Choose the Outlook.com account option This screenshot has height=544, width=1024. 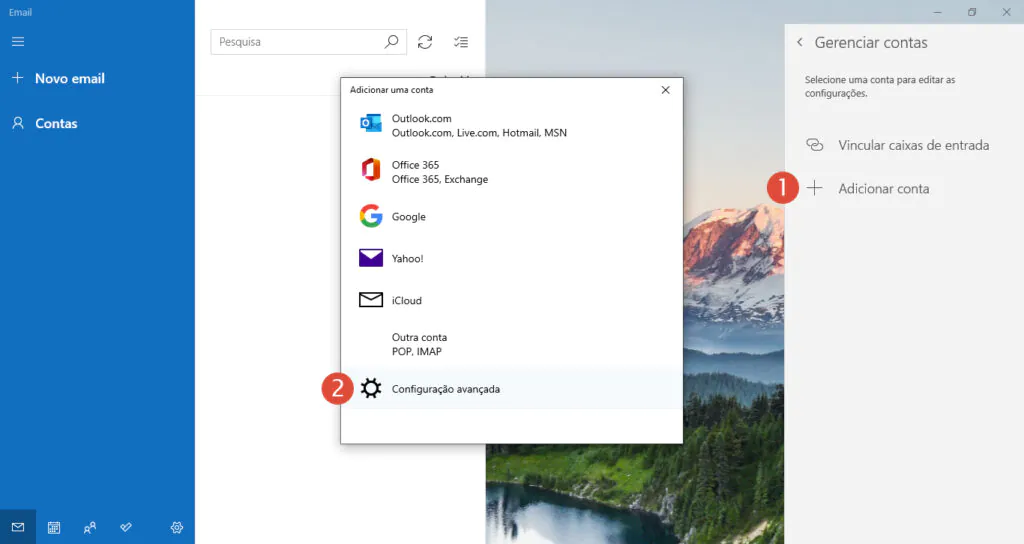pyautogui.click(x=511, y=125)
